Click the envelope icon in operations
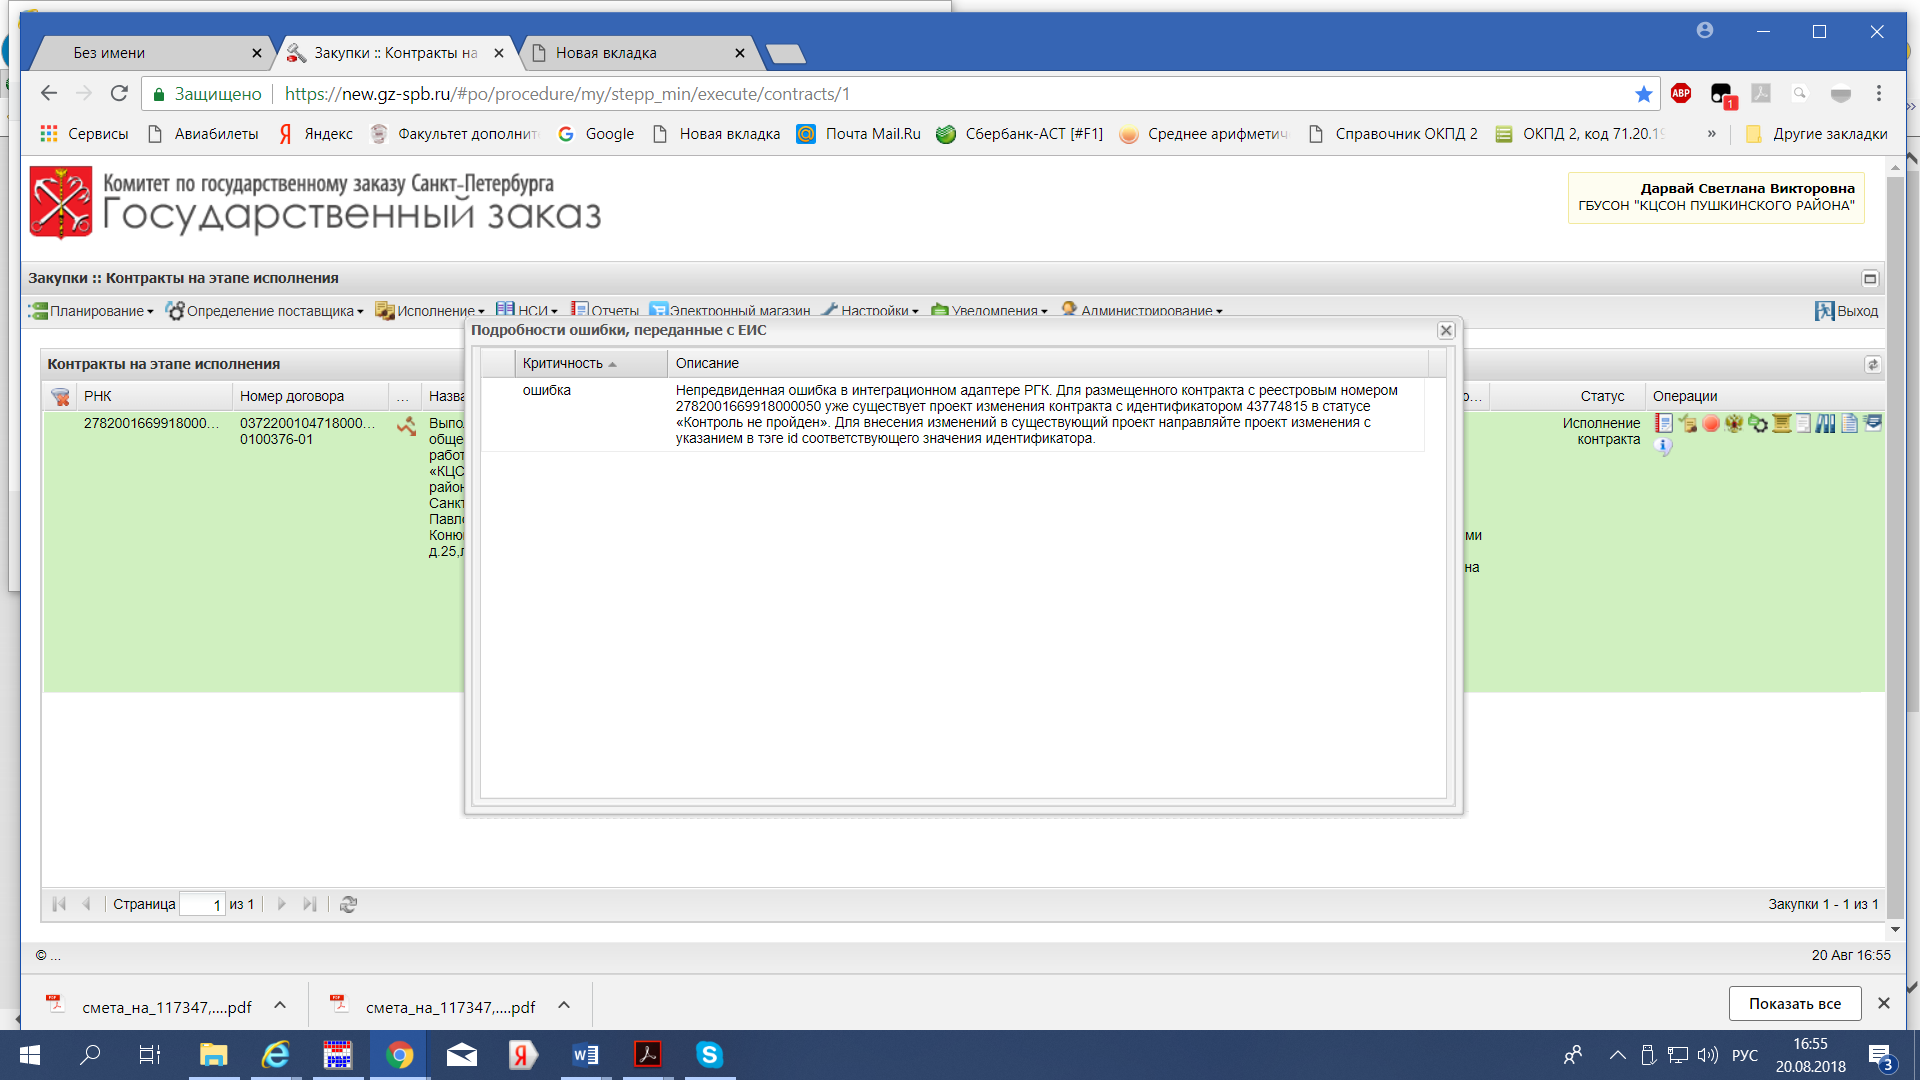The image size is (1920, 1080). pos(1873,423)
